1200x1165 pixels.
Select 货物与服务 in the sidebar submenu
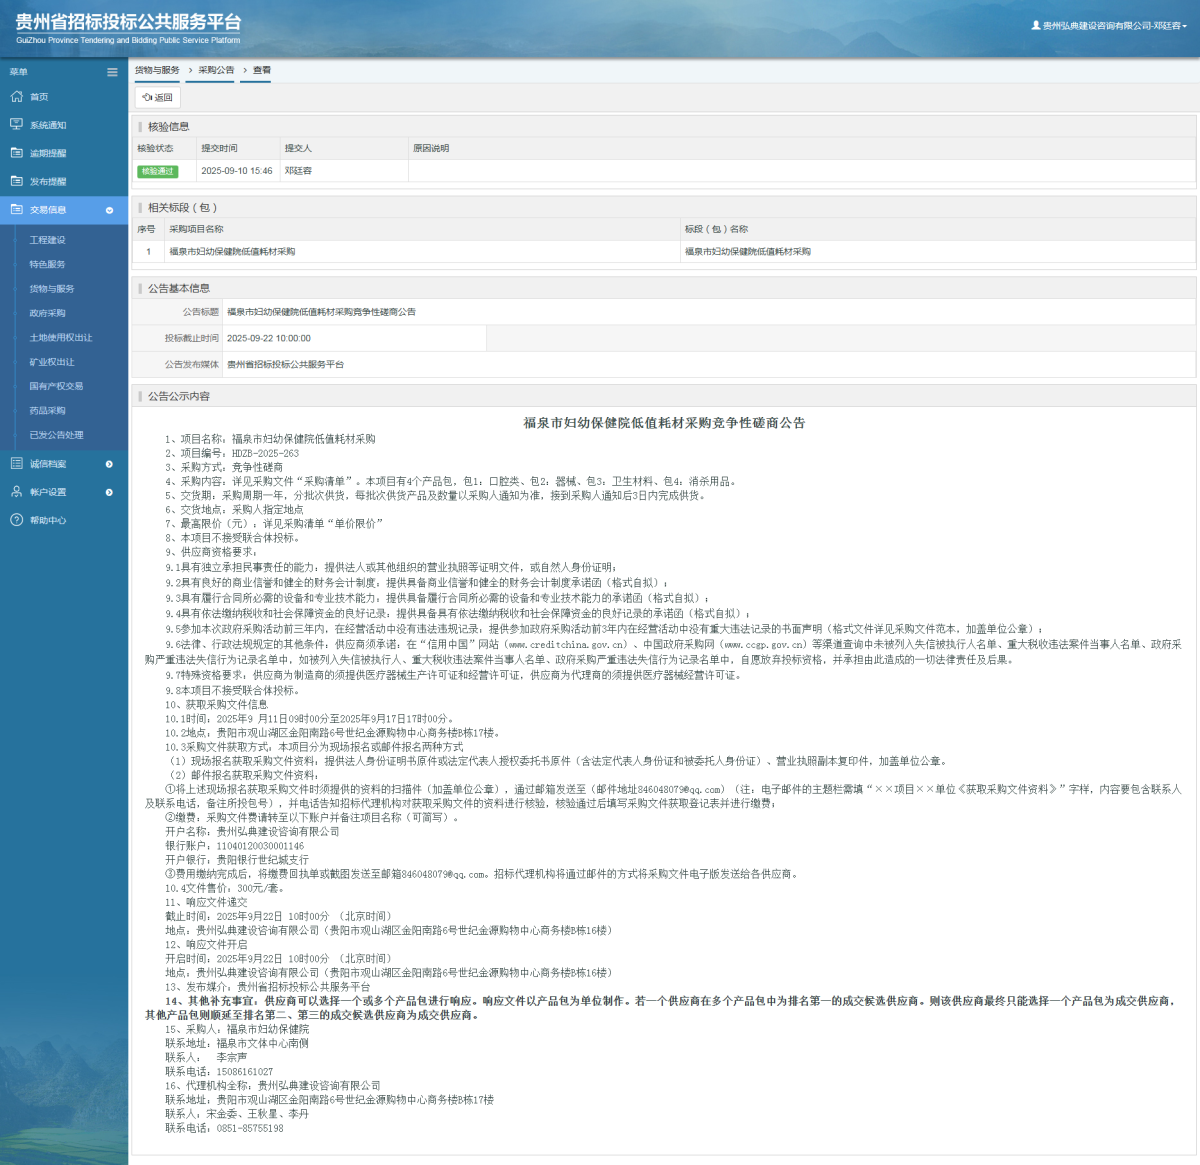point(52,289)
